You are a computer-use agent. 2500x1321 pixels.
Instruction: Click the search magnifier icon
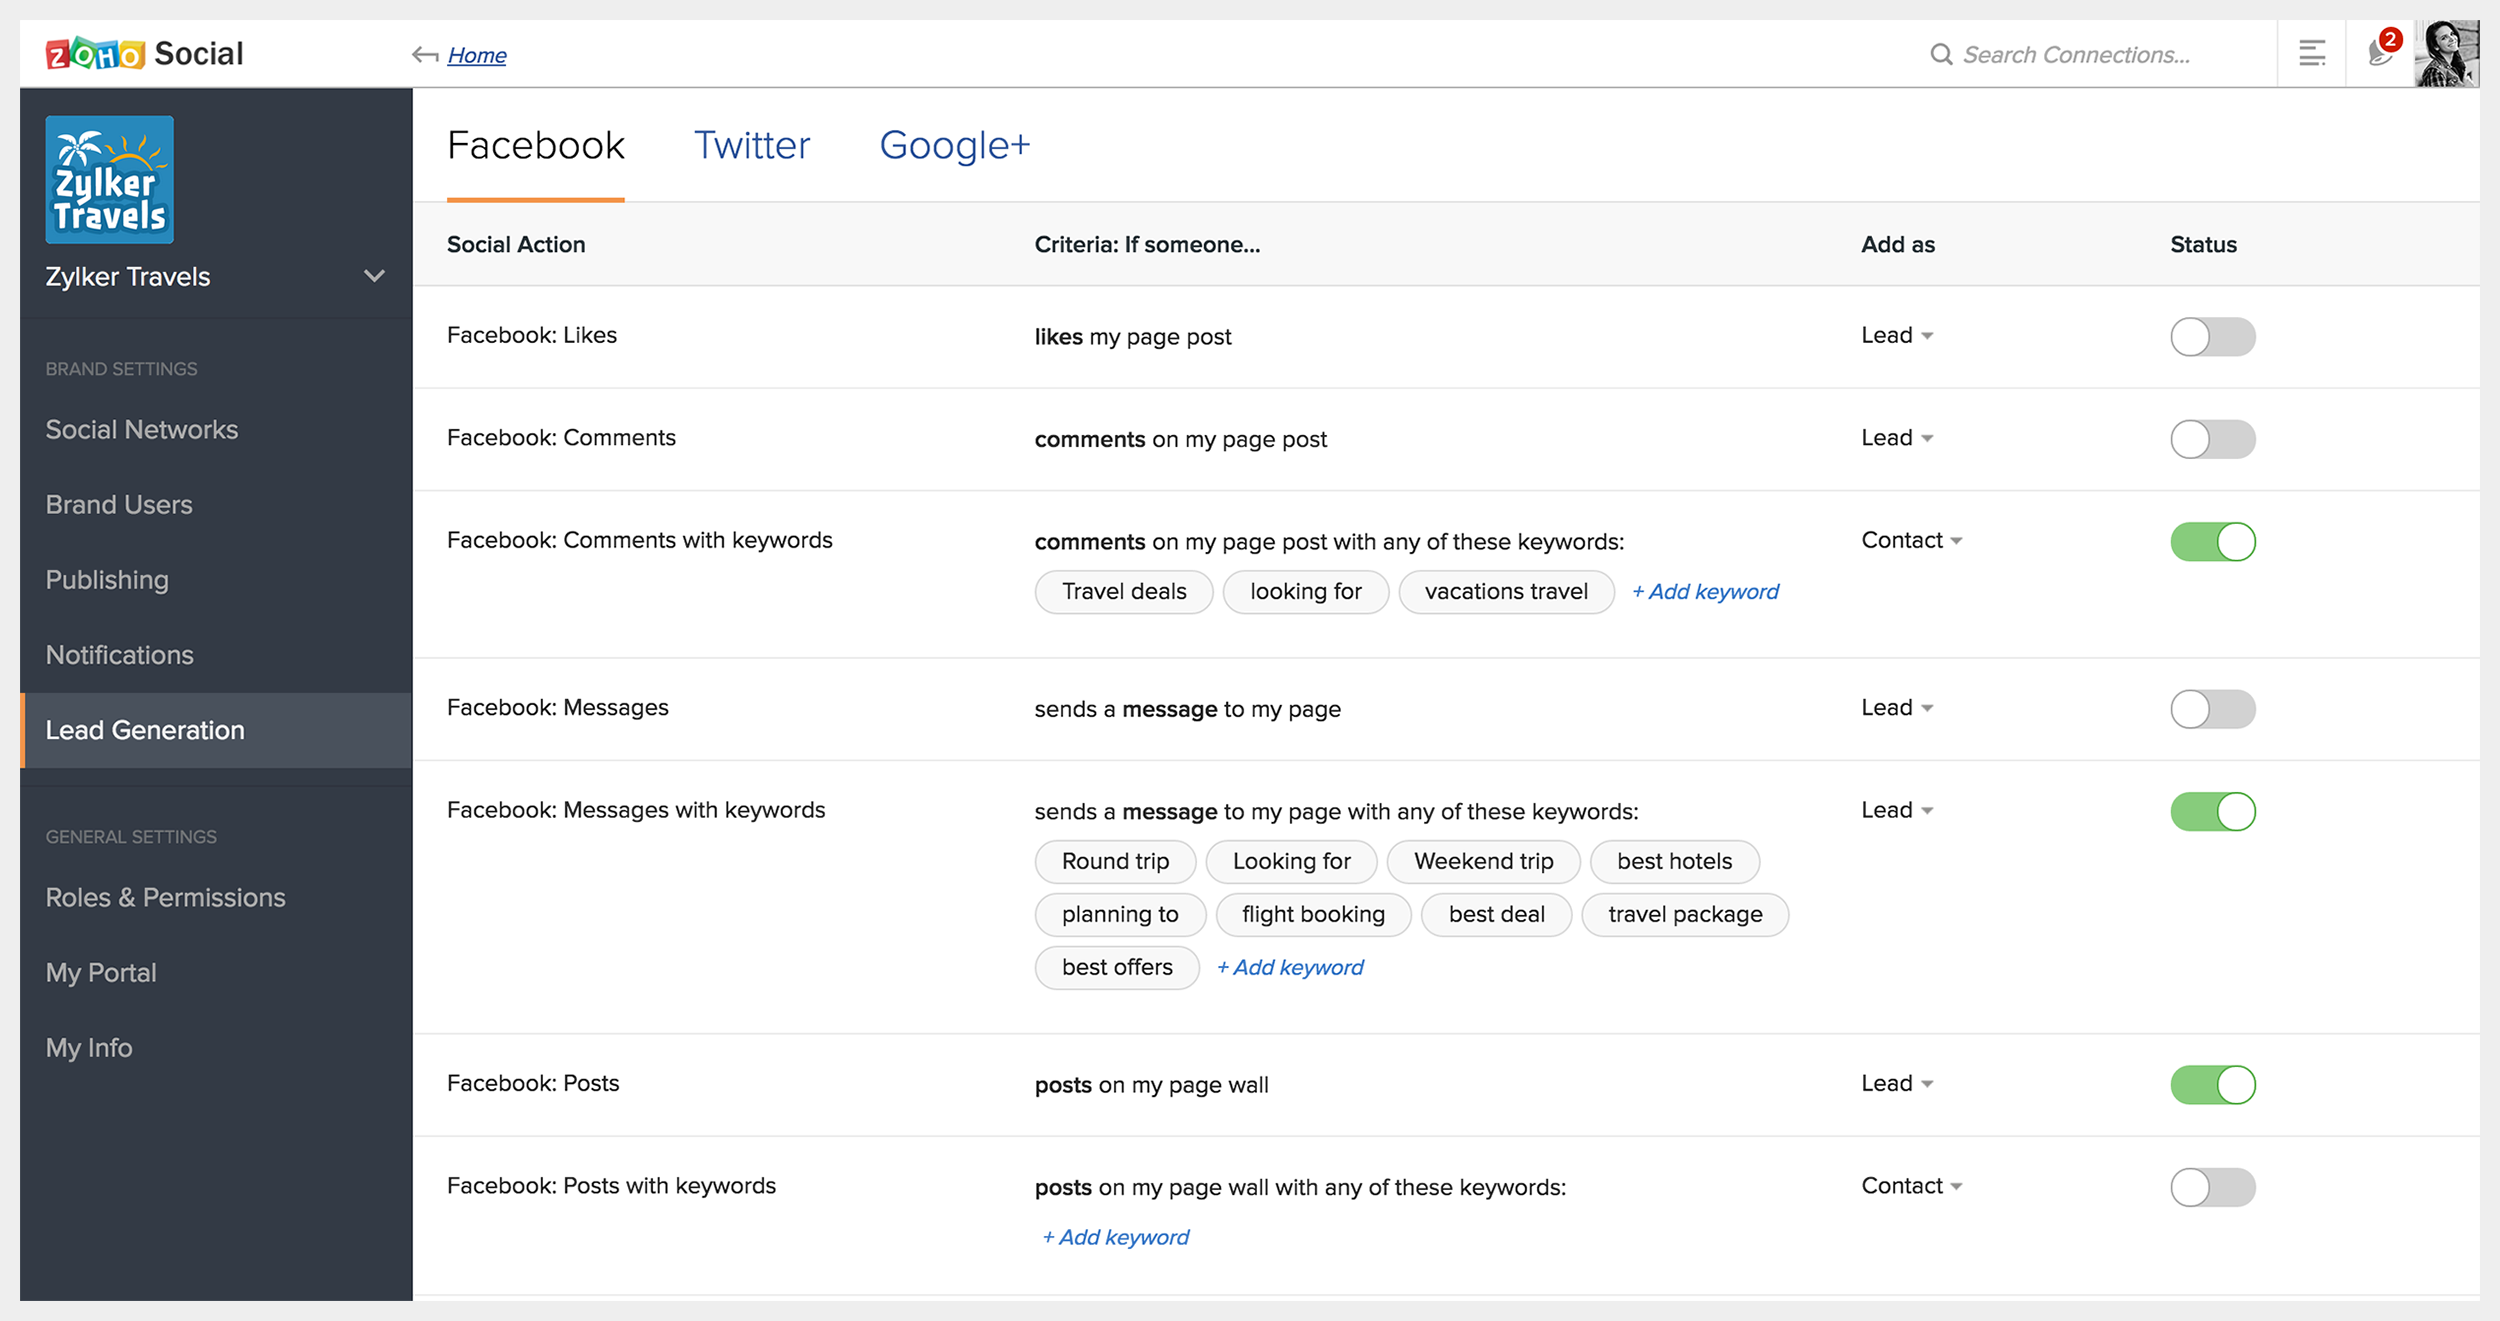[1940, 54]
